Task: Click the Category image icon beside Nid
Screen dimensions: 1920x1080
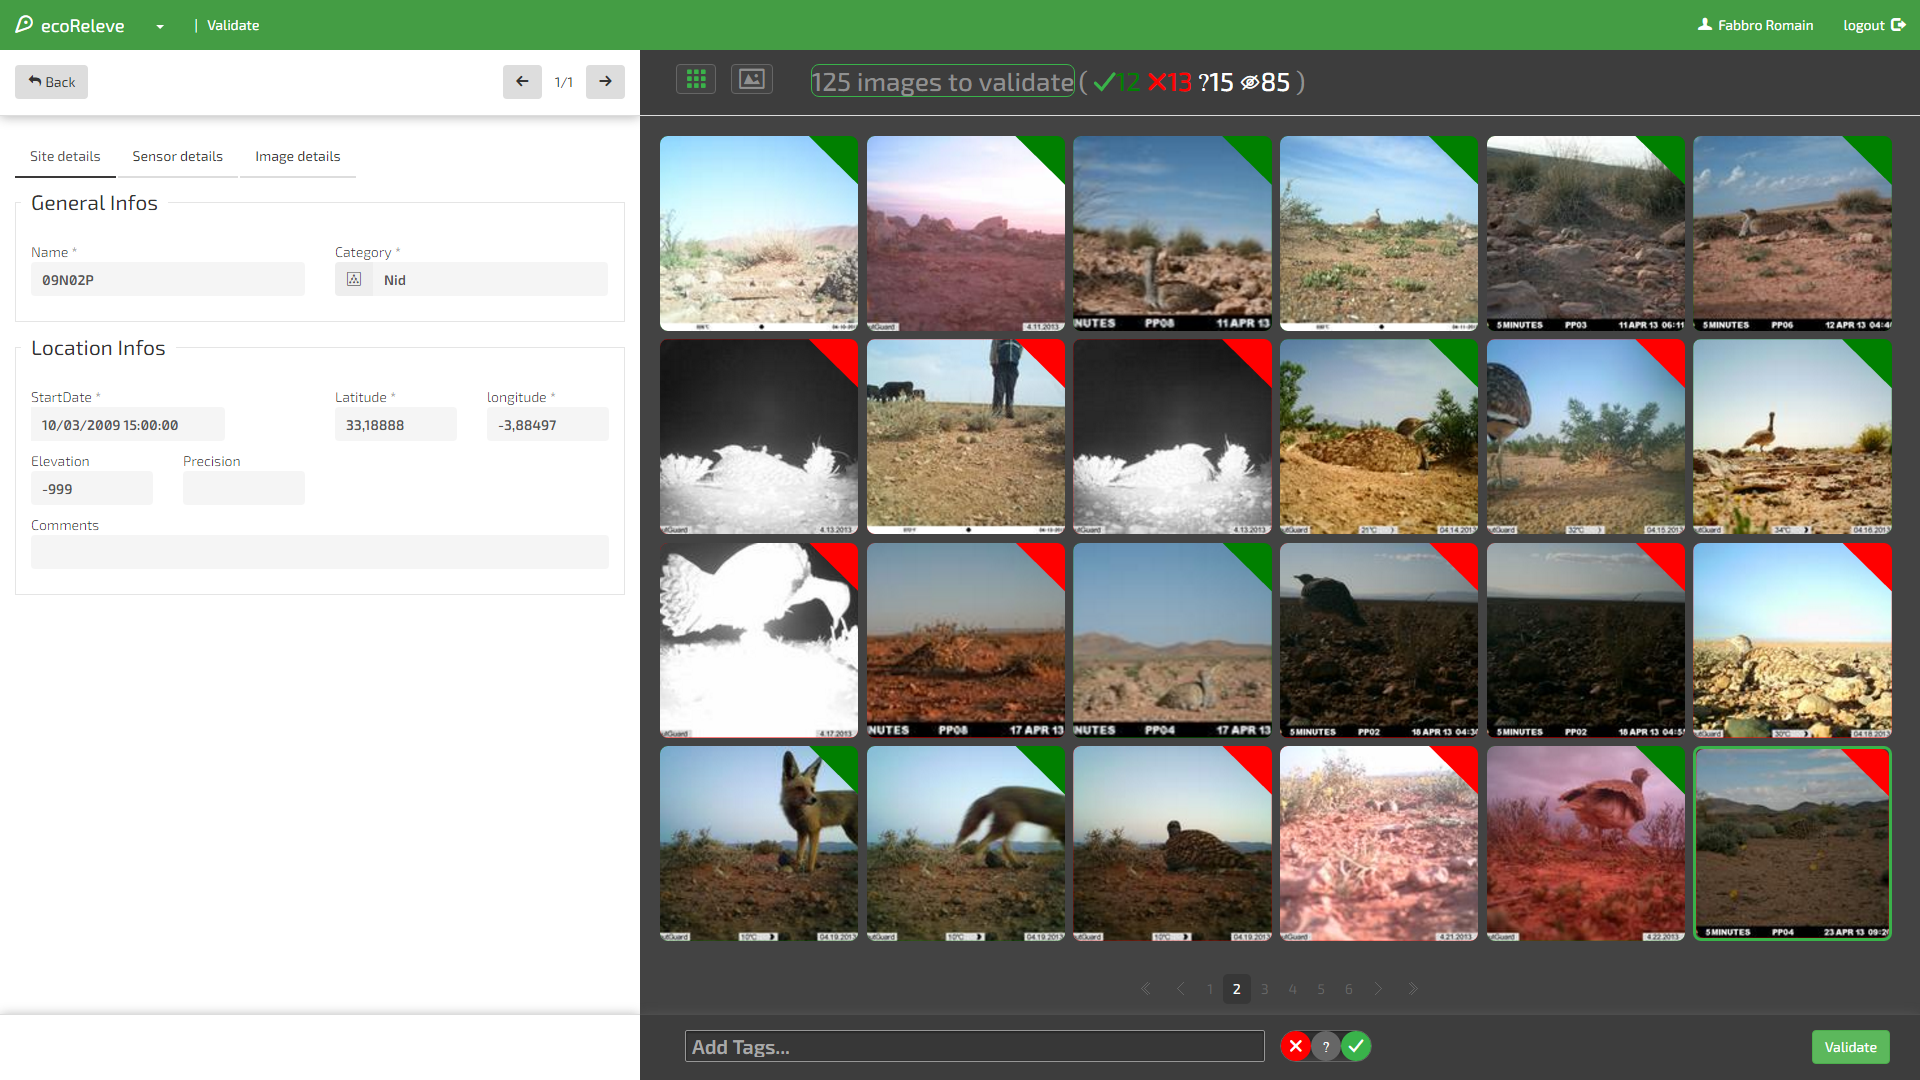Action: click(353, 279)
